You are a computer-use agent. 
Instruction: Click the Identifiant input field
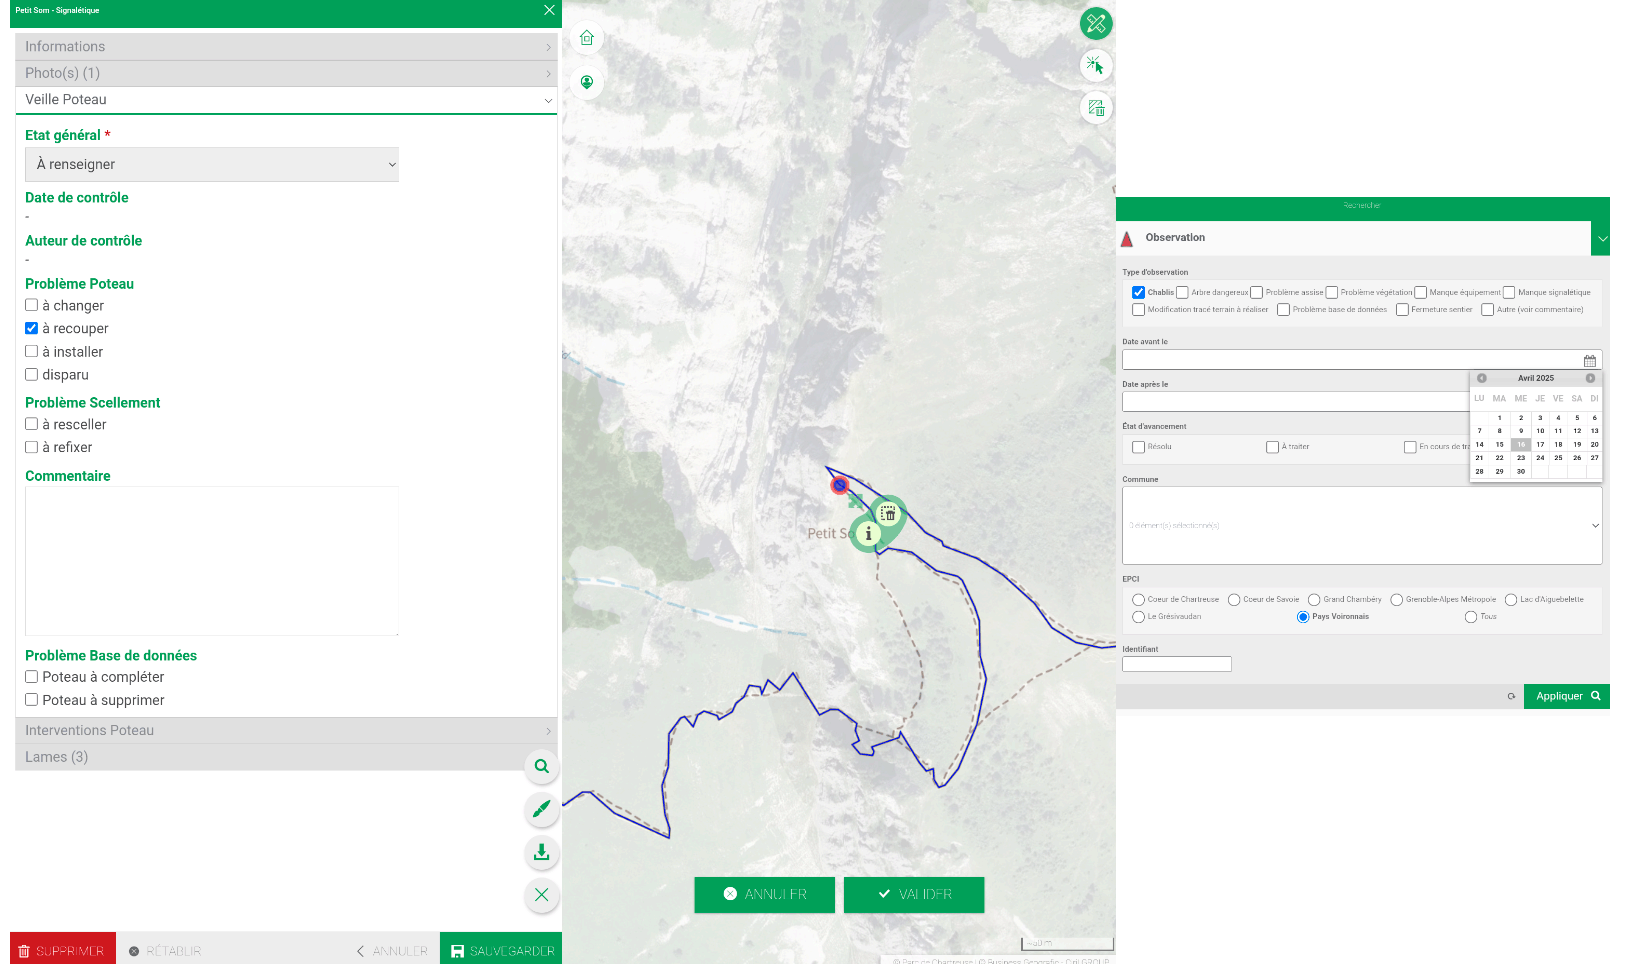click(x=1177, y=665)
